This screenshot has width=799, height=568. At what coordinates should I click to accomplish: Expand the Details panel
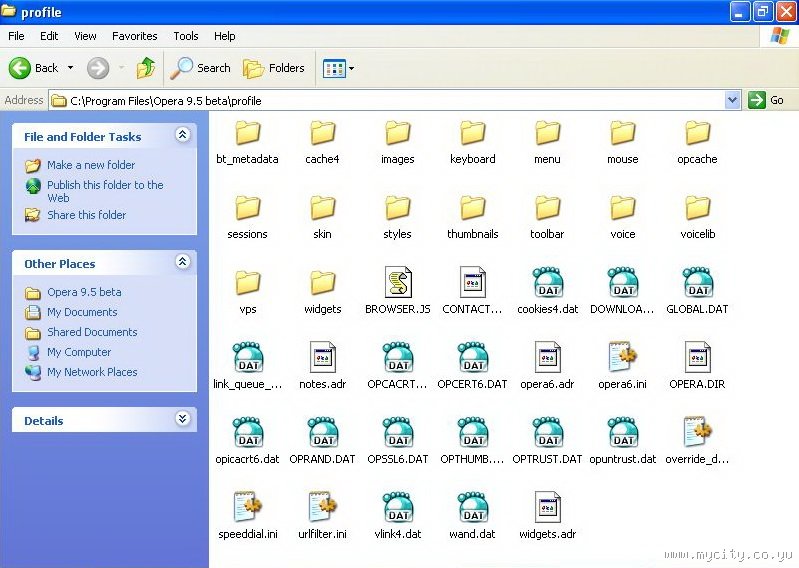click(x=182, y=419)
